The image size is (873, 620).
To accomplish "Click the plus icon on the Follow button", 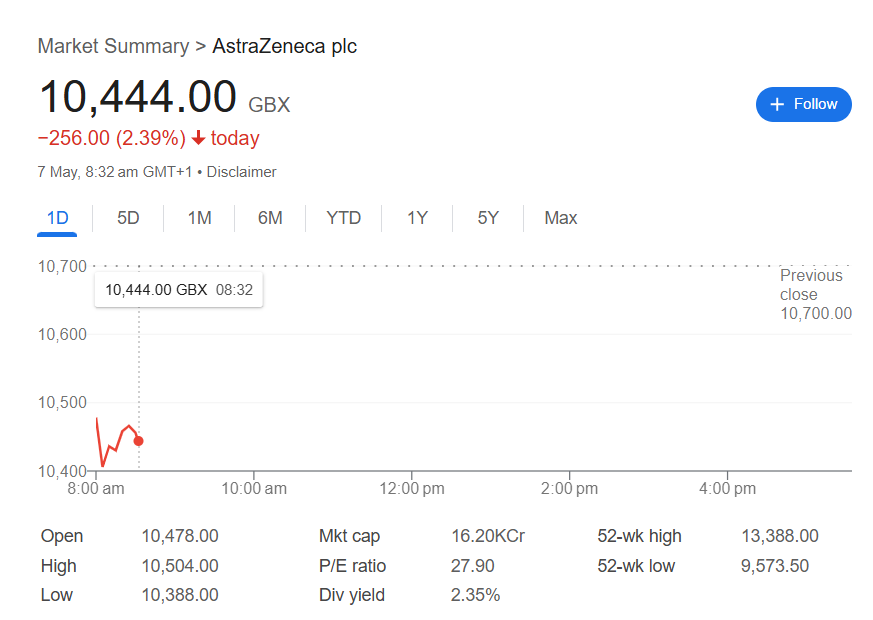I will [x=777, y=104].
